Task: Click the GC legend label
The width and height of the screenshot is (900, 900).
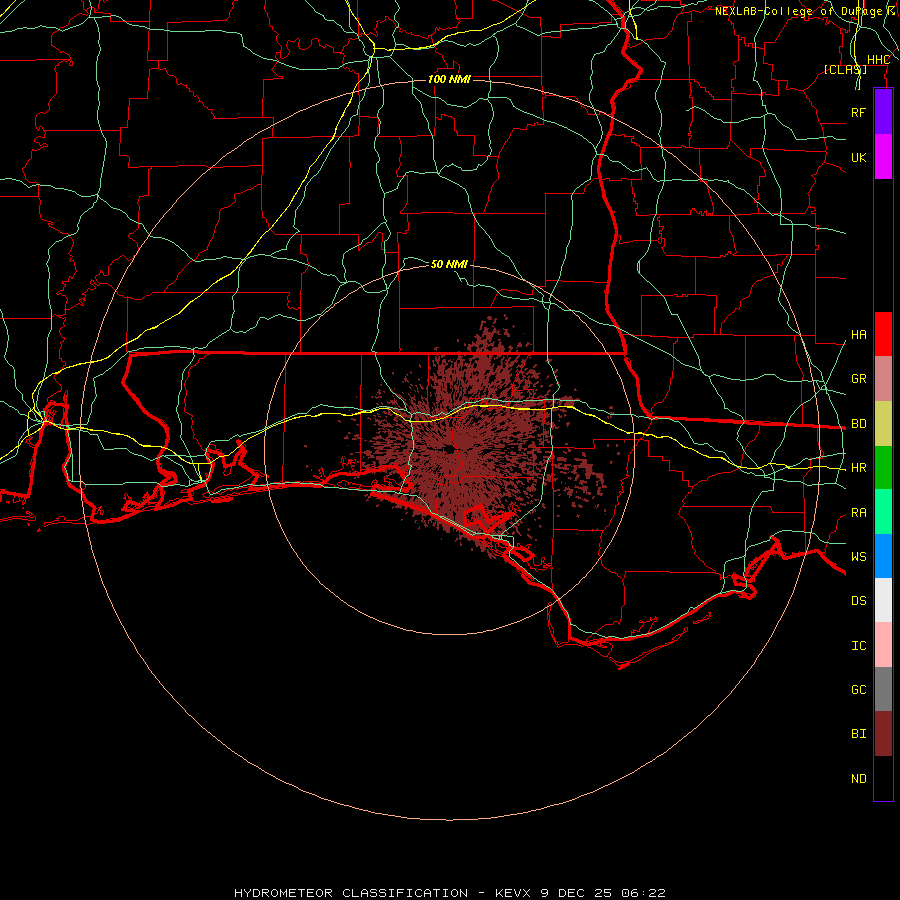Action: pyautogui.click(x=858, y=689)
